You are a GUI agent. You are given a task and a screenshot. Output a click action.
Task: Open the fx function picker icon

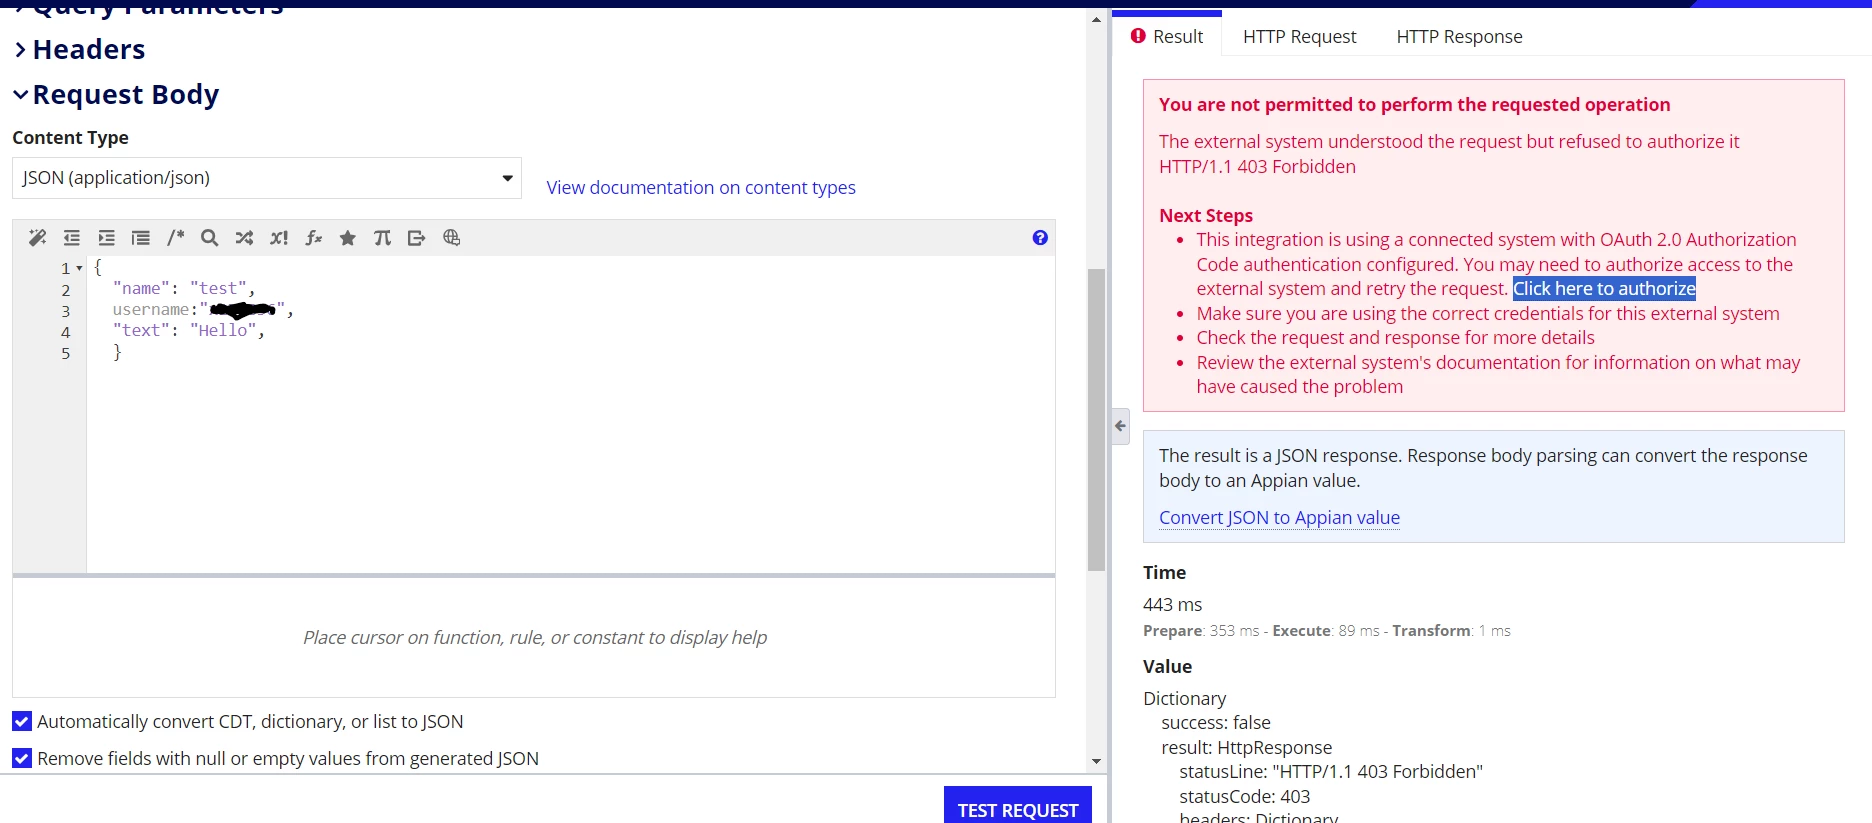pyautogui.click(x=313, y=238)
